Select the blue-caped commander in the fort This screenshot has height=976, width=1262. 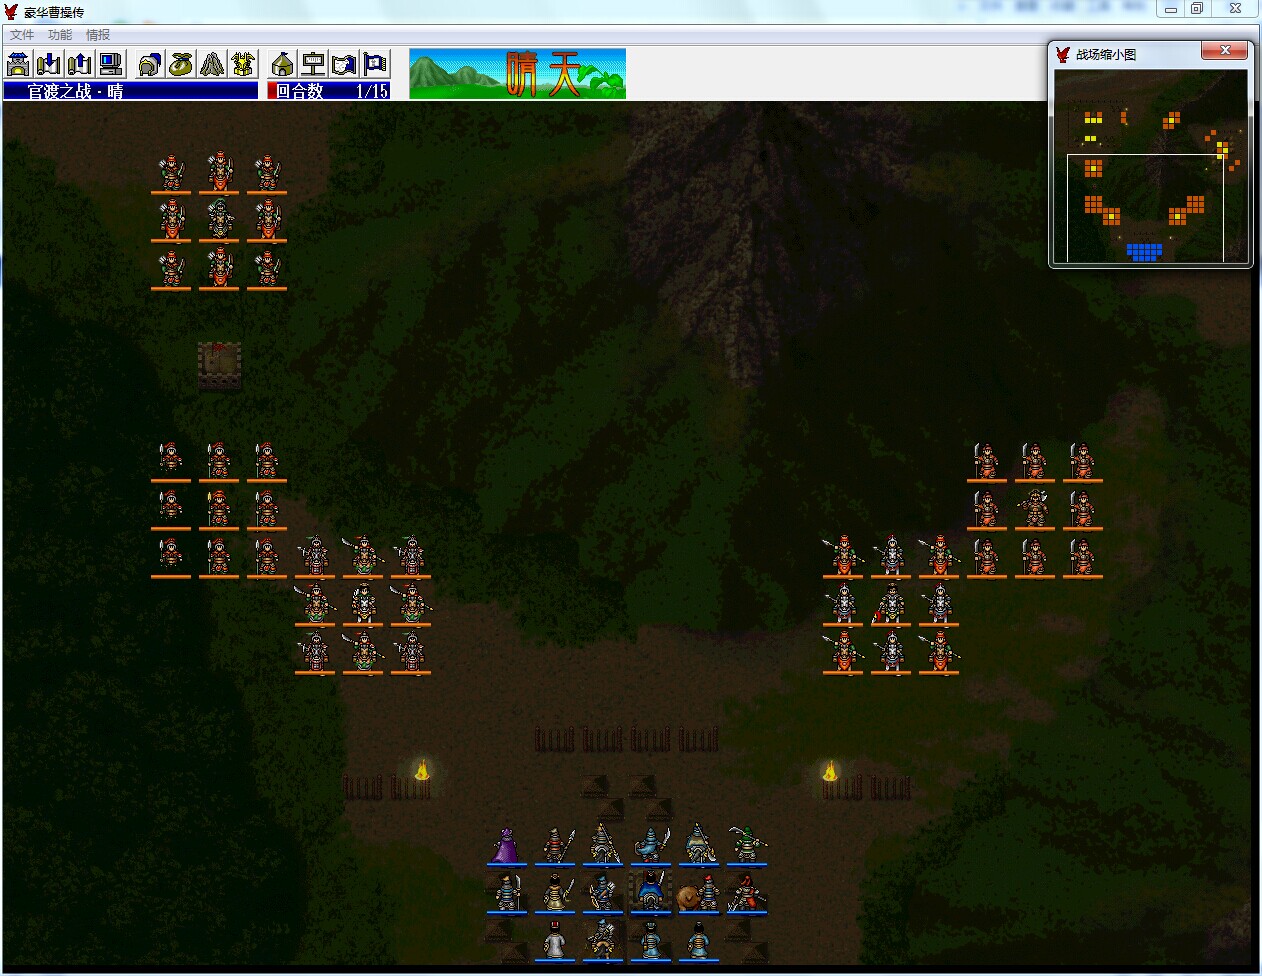651,893
